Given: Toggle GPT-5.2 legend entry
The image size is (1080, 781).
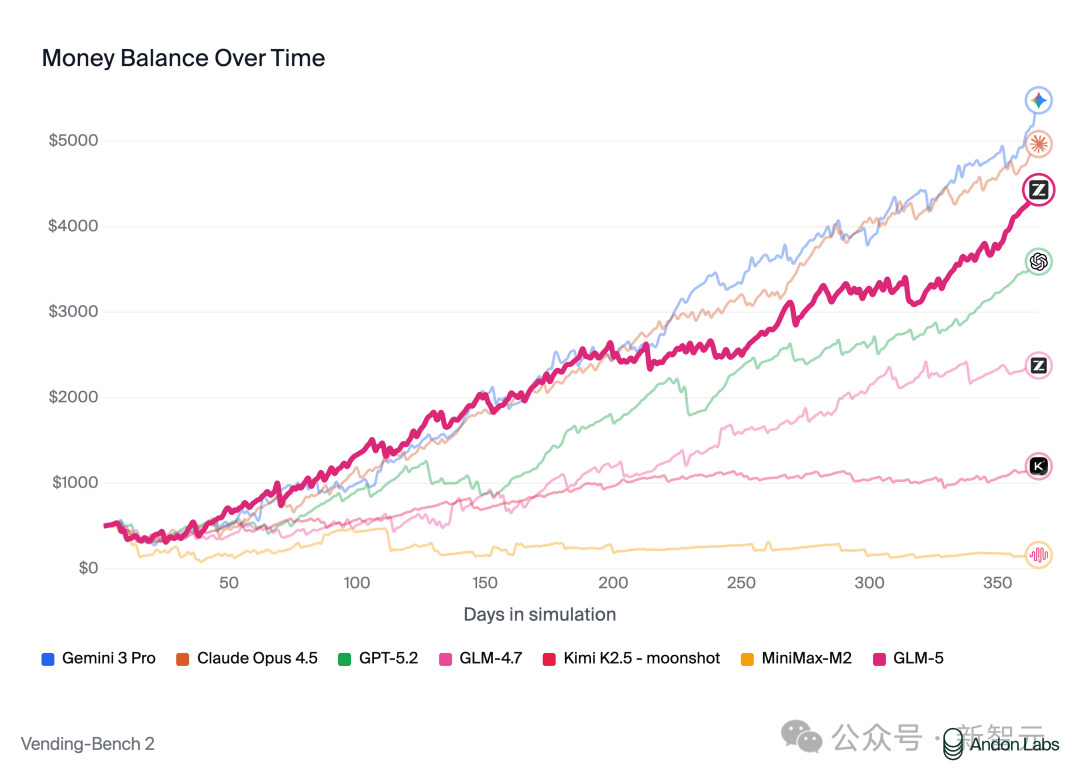Looking at the screenshot, I should (378, 658).
